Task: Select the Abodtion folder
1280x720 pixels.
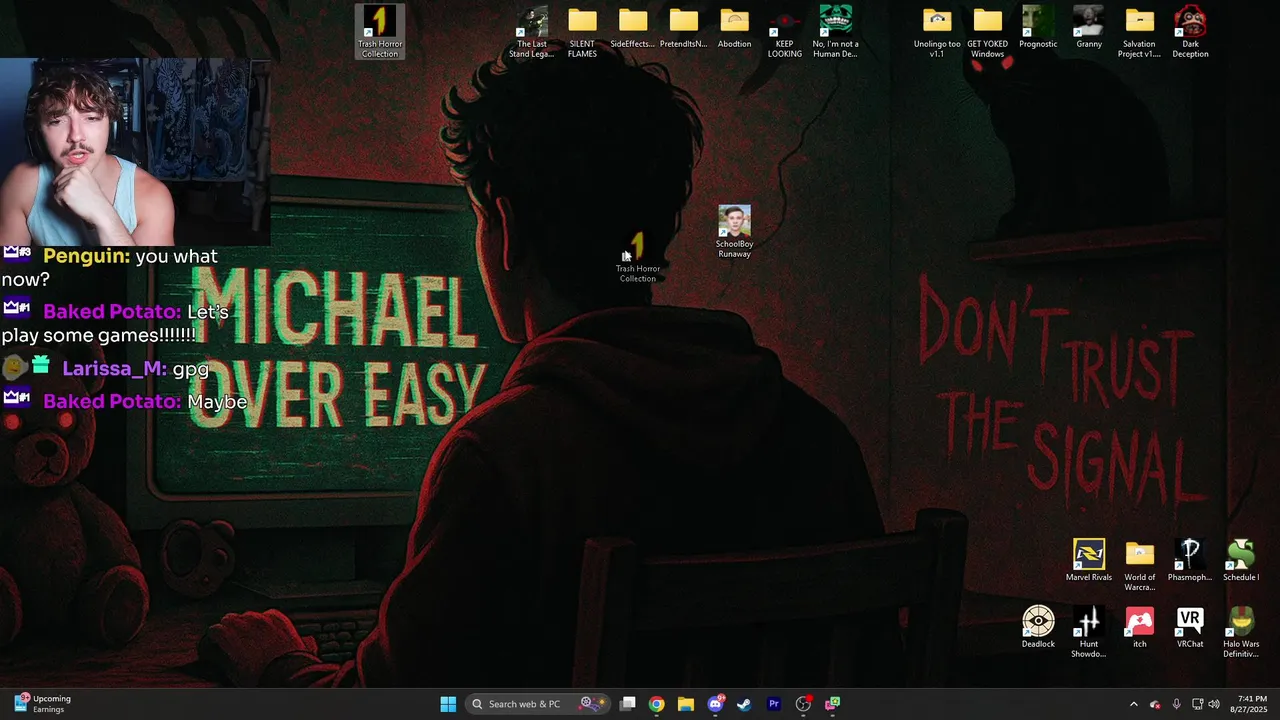Action: click(x=734, y=27)
